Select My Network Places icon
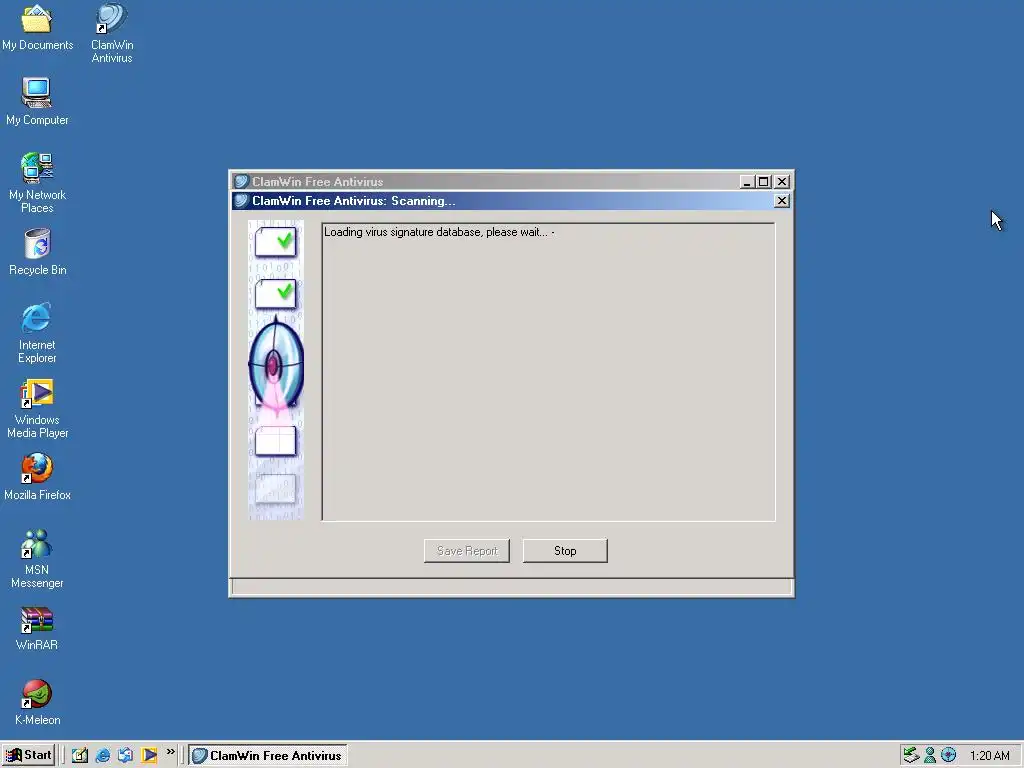Viewport: 1024px width, 768px height. tap(37, 183)
